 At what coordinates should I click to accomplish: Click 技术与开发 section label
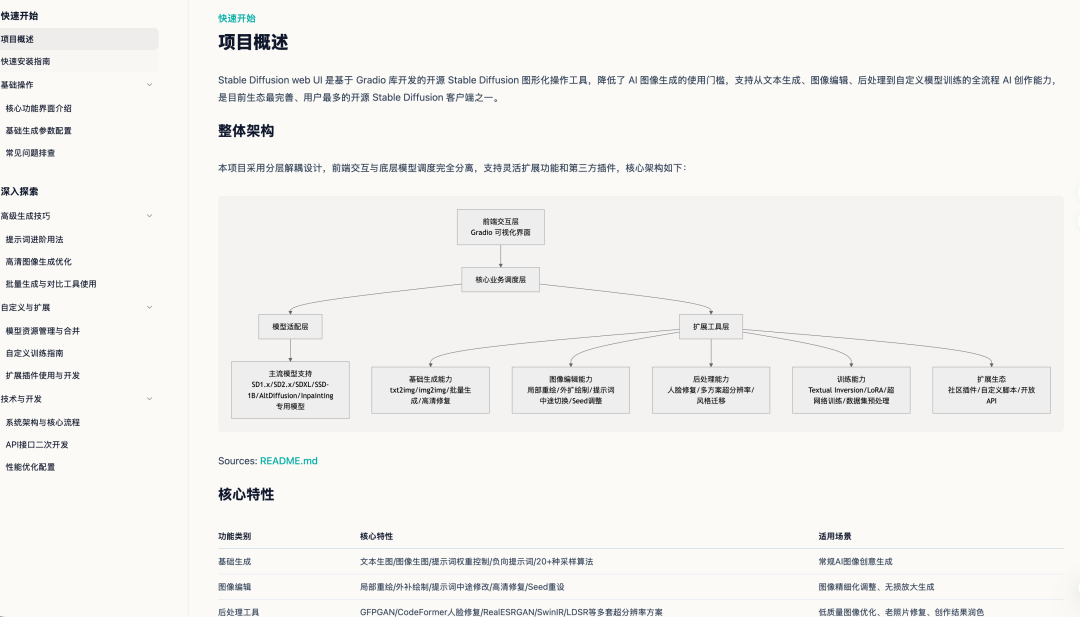[x=21, y=399]
